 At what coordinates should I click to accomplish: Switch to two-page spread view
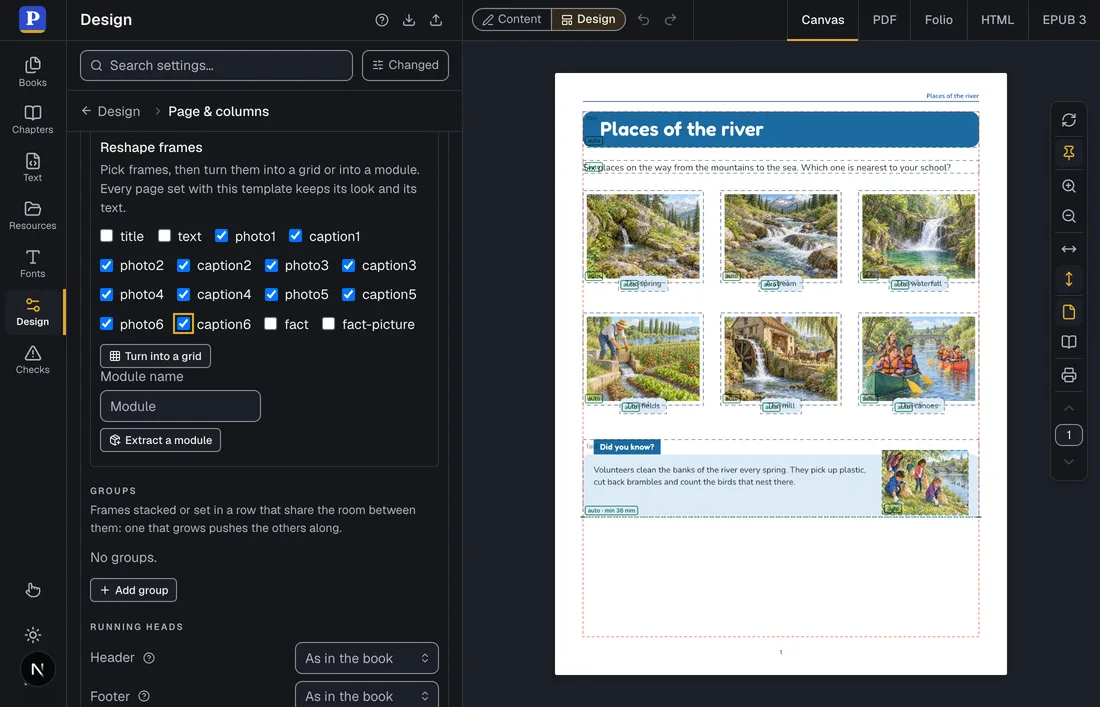click(x=1068, y=342)
